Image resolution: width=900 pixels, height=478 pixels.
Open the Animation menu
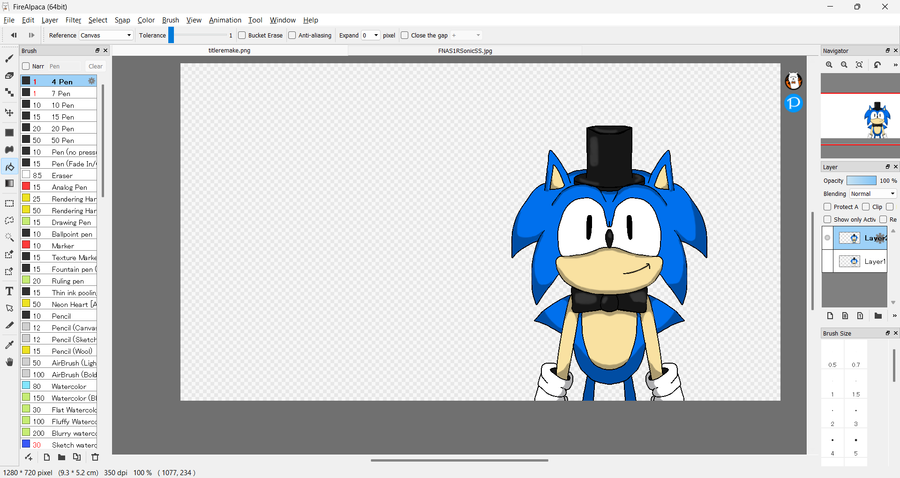click(225, 20)
